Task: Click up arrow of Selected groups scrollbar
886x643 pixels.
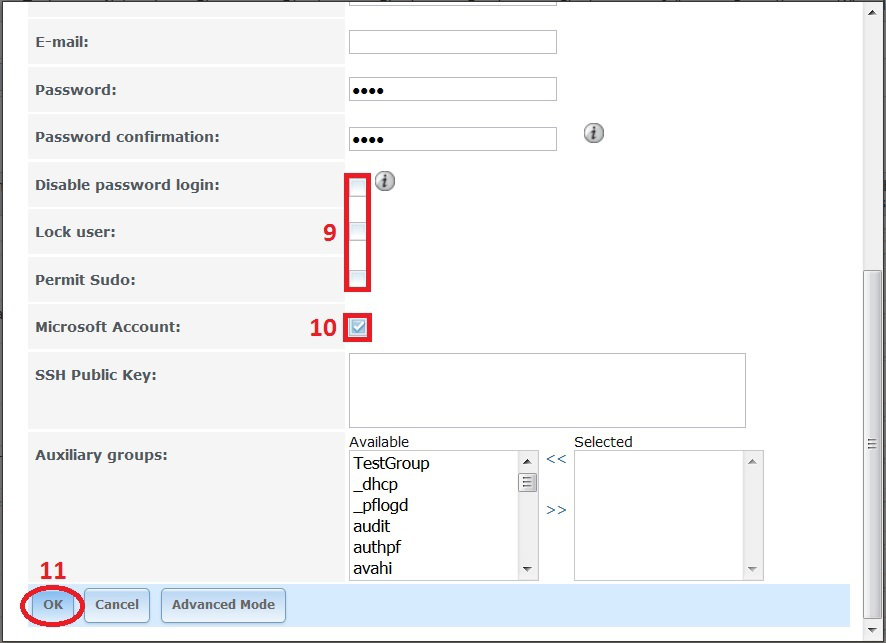Action: (x=753, y=461)
